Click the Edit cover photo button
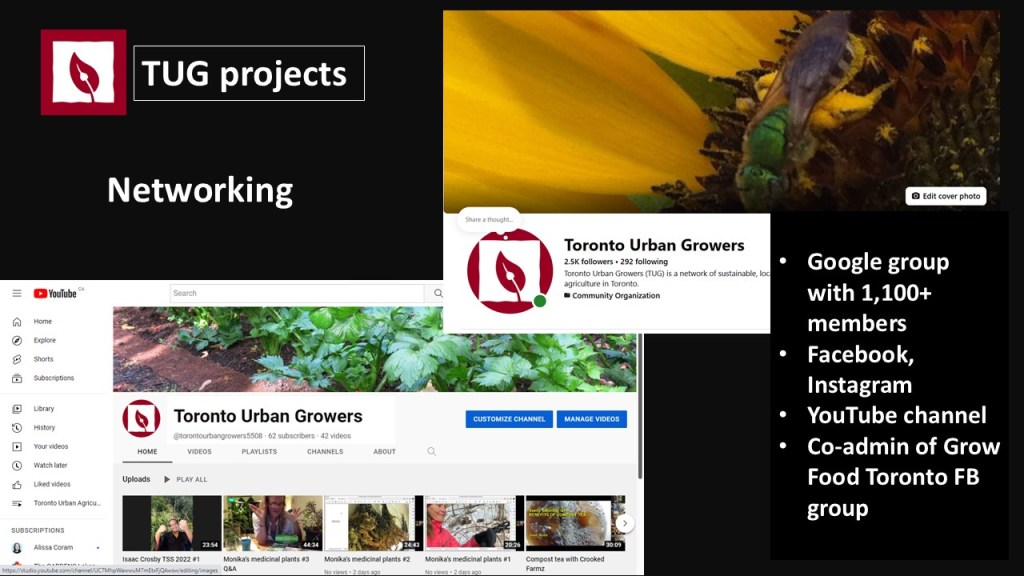The image size is (1024, 576). tap(945, 196)
